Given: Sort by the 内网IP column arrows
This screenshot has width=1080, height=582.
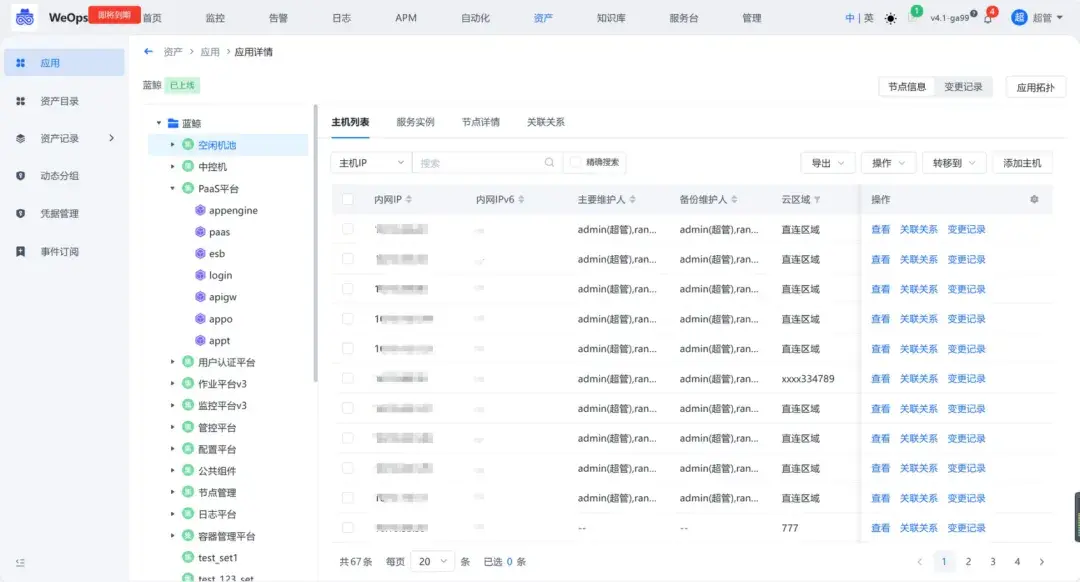Looking at the screenshot, I should pyautogui.click(x=408, y=199).
